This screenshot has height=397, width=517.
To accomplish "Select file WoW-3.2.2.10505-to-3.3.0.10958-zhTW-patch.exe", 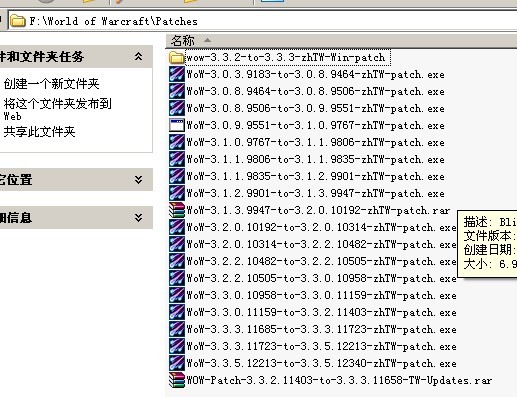I will (x=321, y=278).
